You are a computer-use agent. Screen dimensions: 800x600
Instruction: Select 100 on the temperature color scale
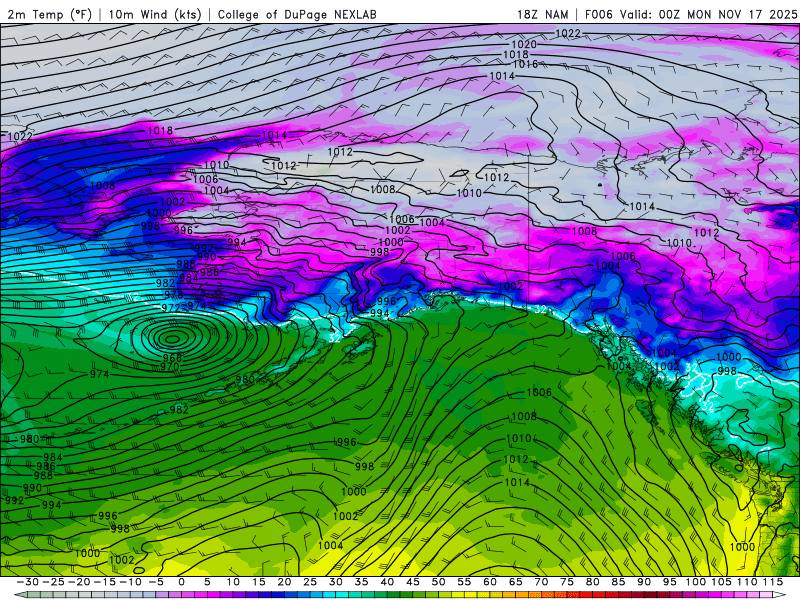tap(695, 582)
